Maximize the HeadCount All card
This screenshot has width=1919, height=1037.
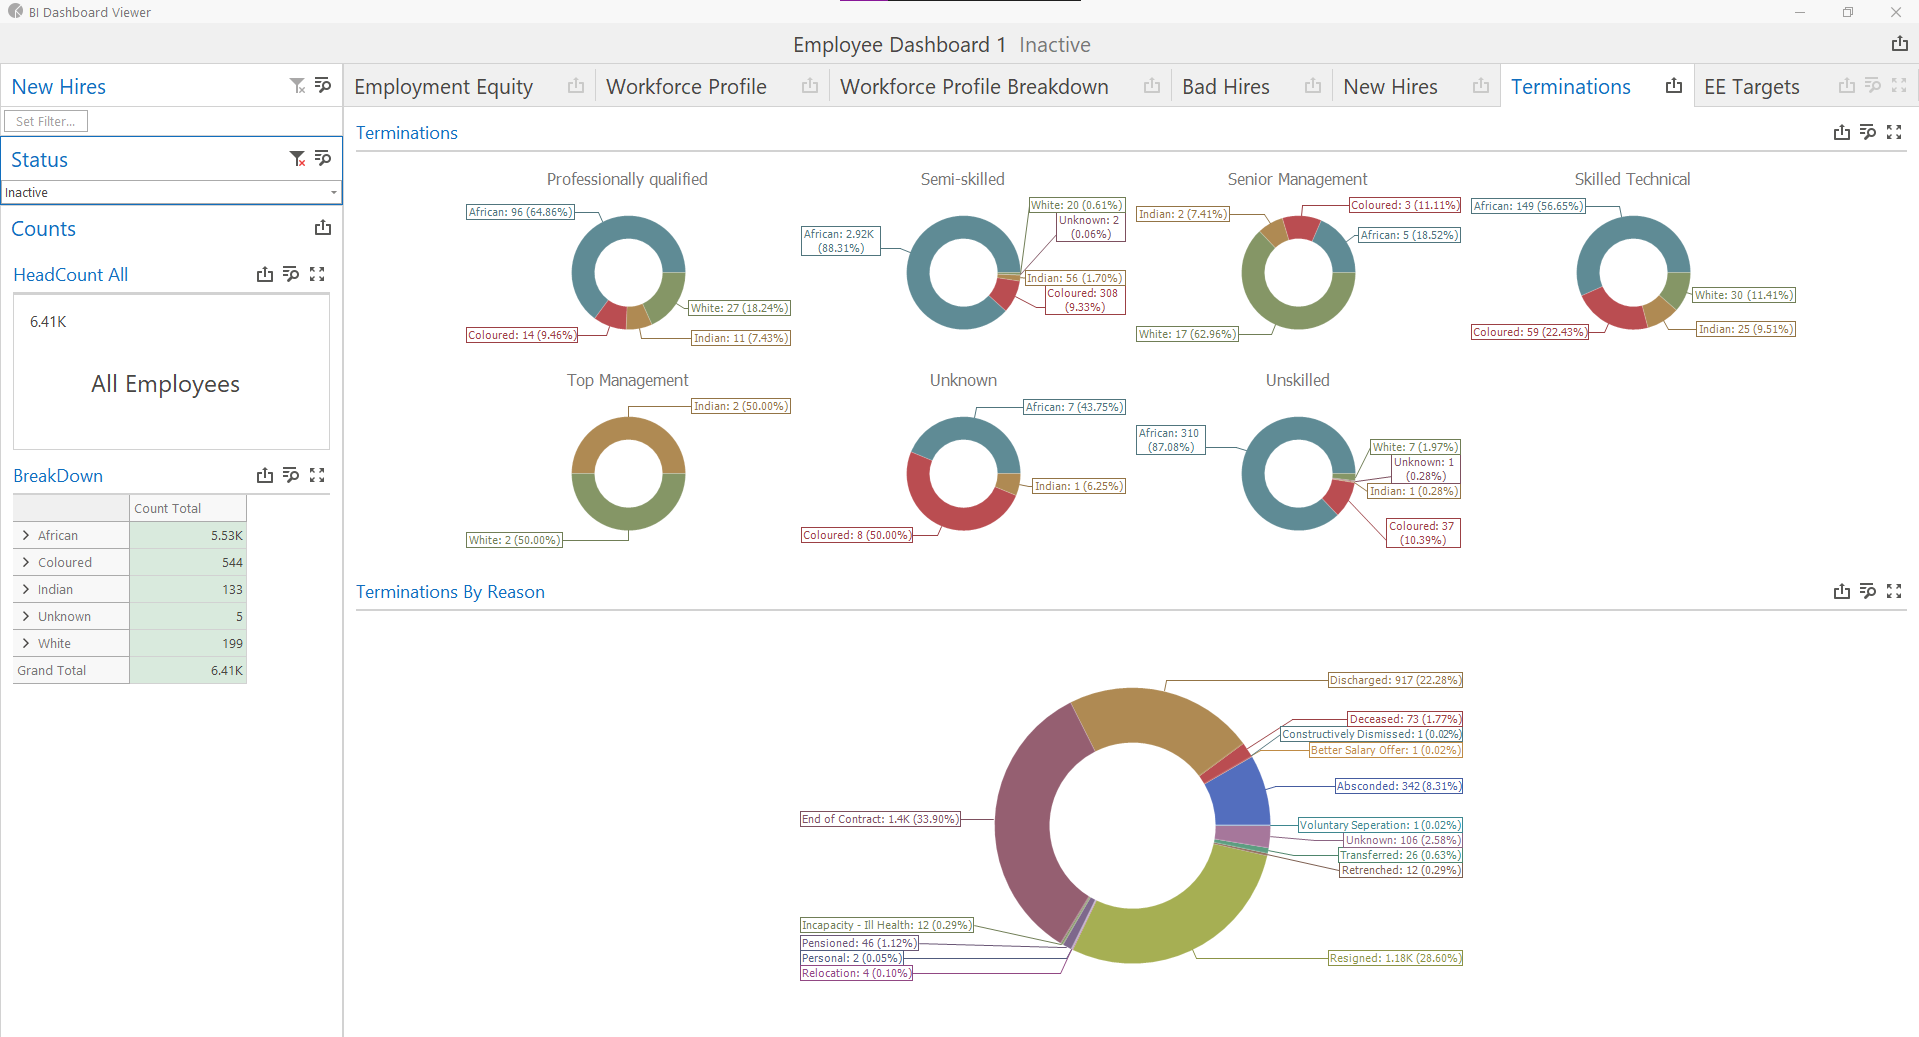point(317,274)
